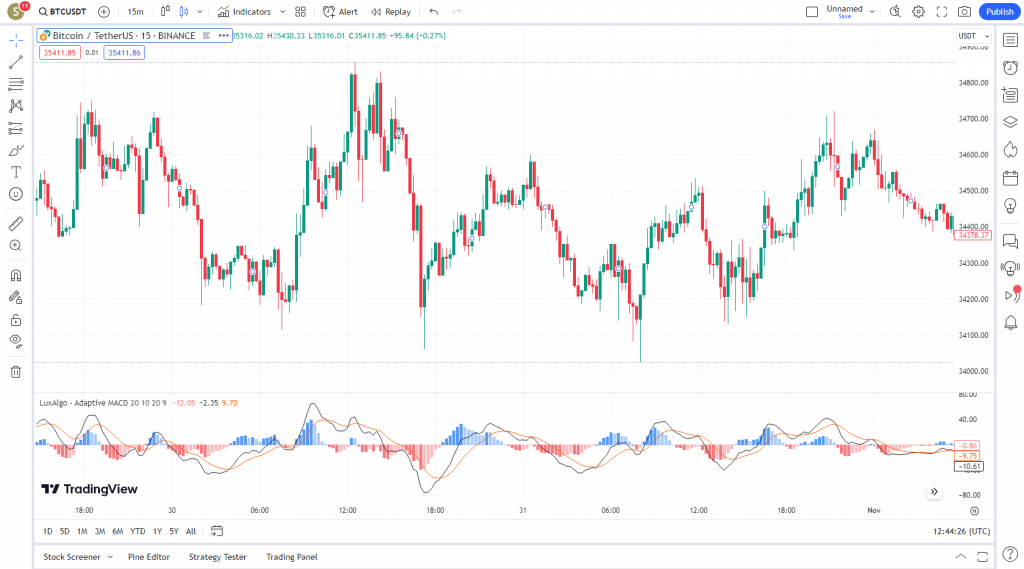Toggle magnet mode for drawings
The height and width of the screenshot is (569, 1024).
[16, 275]
